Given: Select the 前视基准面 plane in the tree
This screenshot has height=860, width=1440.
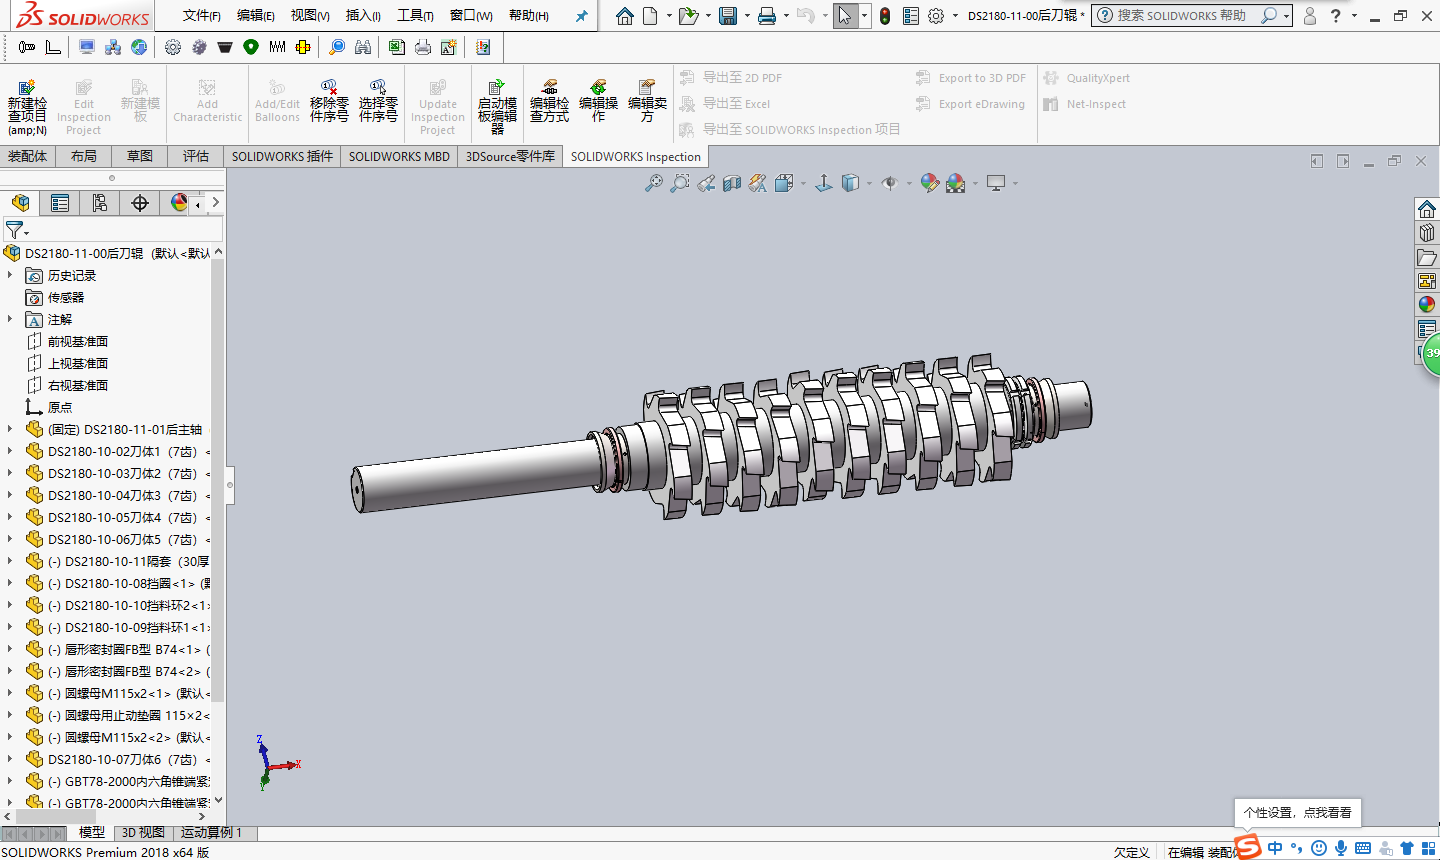Looking at the screenshot, I should (78, 341).
